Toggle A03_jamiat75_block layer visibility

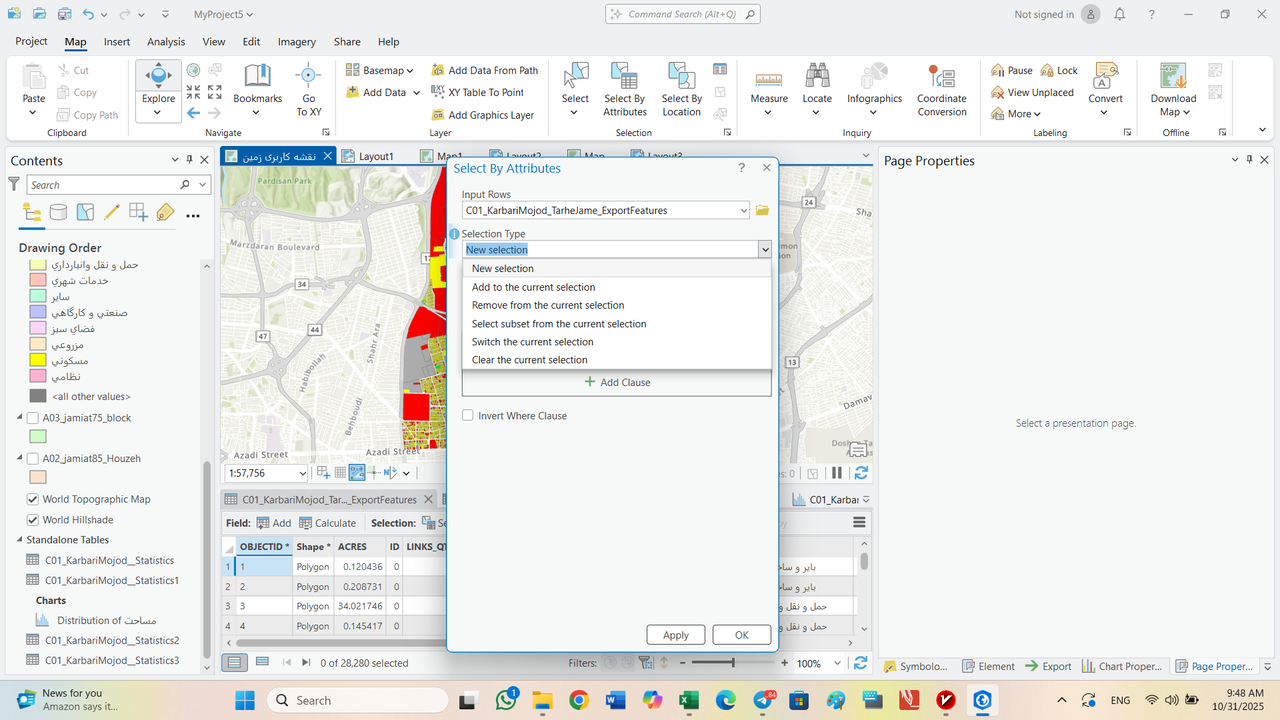tap(33, 418)
